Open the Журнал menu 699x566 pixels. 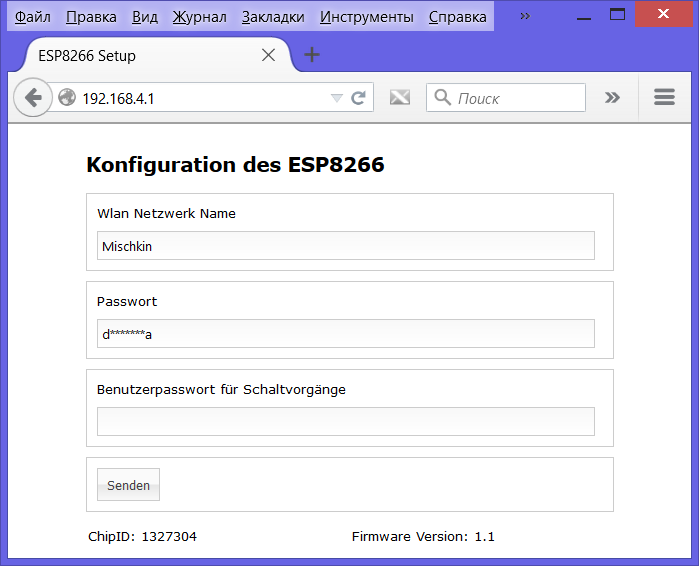tap(200, 17)
